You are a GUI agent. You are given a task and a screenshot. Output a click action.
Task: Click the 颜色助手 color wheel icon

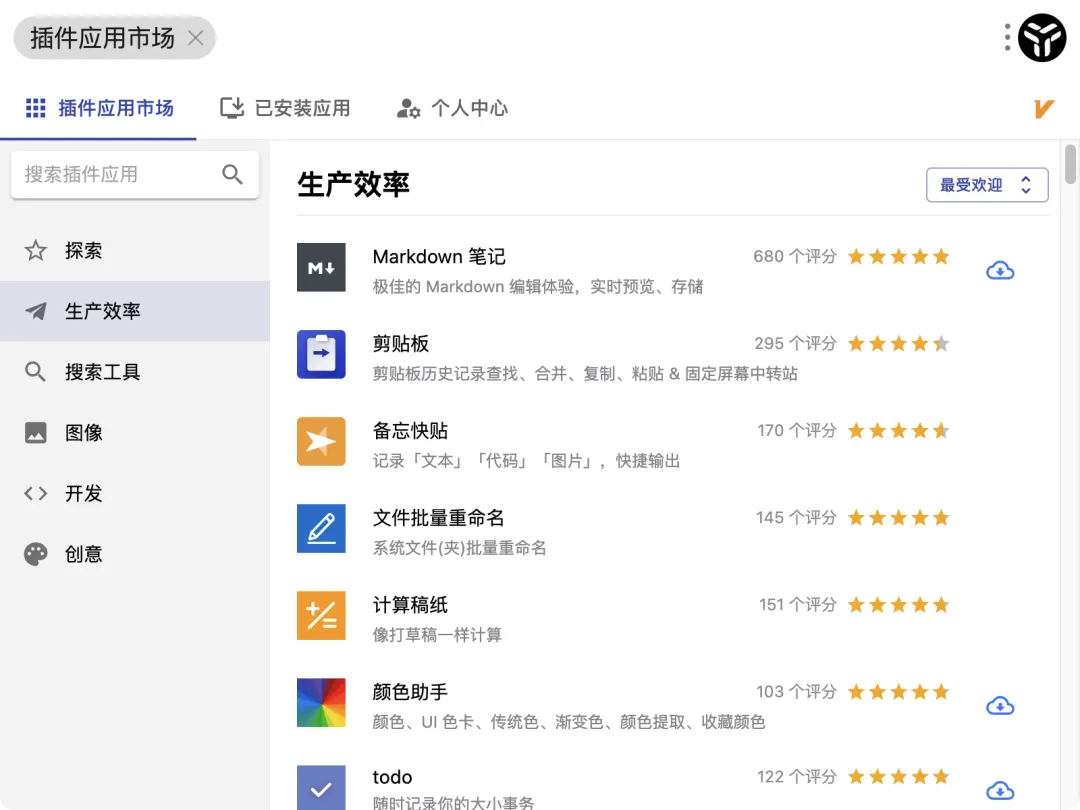point(321,703)
